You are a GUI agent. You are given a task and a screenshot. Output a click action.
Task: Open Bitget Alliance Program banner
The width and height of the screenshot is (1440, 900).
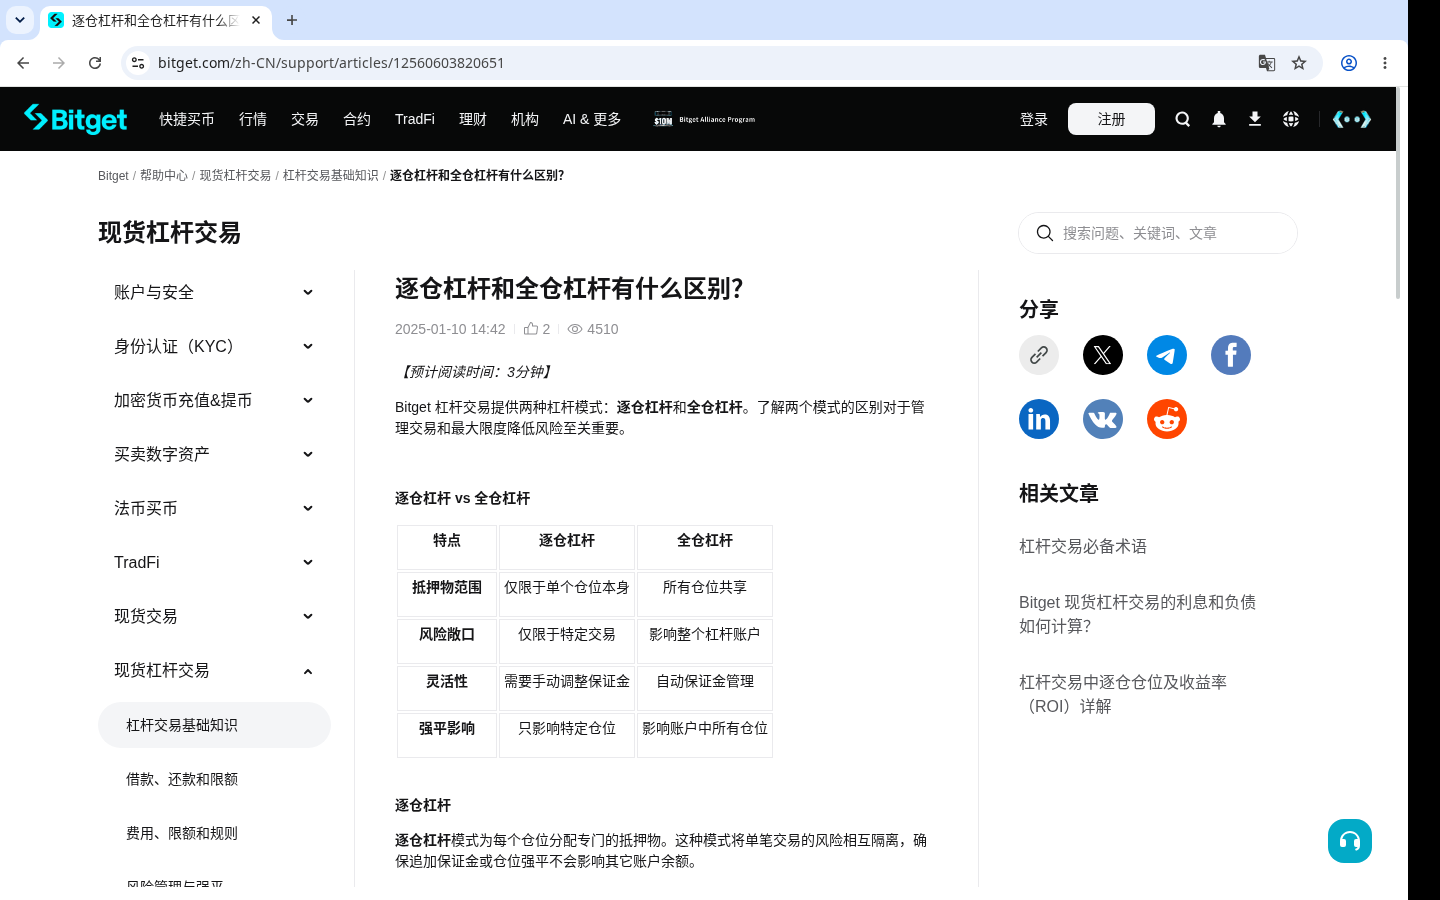pos(705,119)
